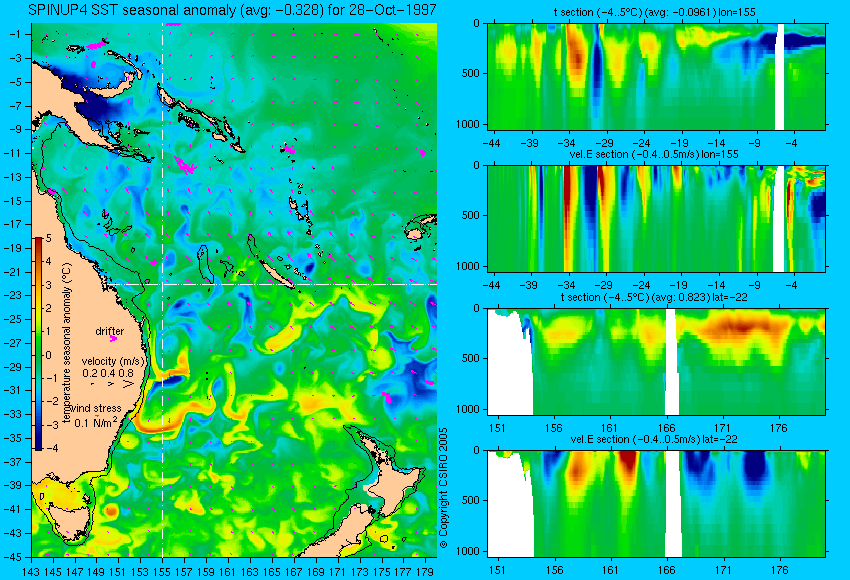
Task: Click the 't section lat=-22' panel title
Action: coord(654,297)
